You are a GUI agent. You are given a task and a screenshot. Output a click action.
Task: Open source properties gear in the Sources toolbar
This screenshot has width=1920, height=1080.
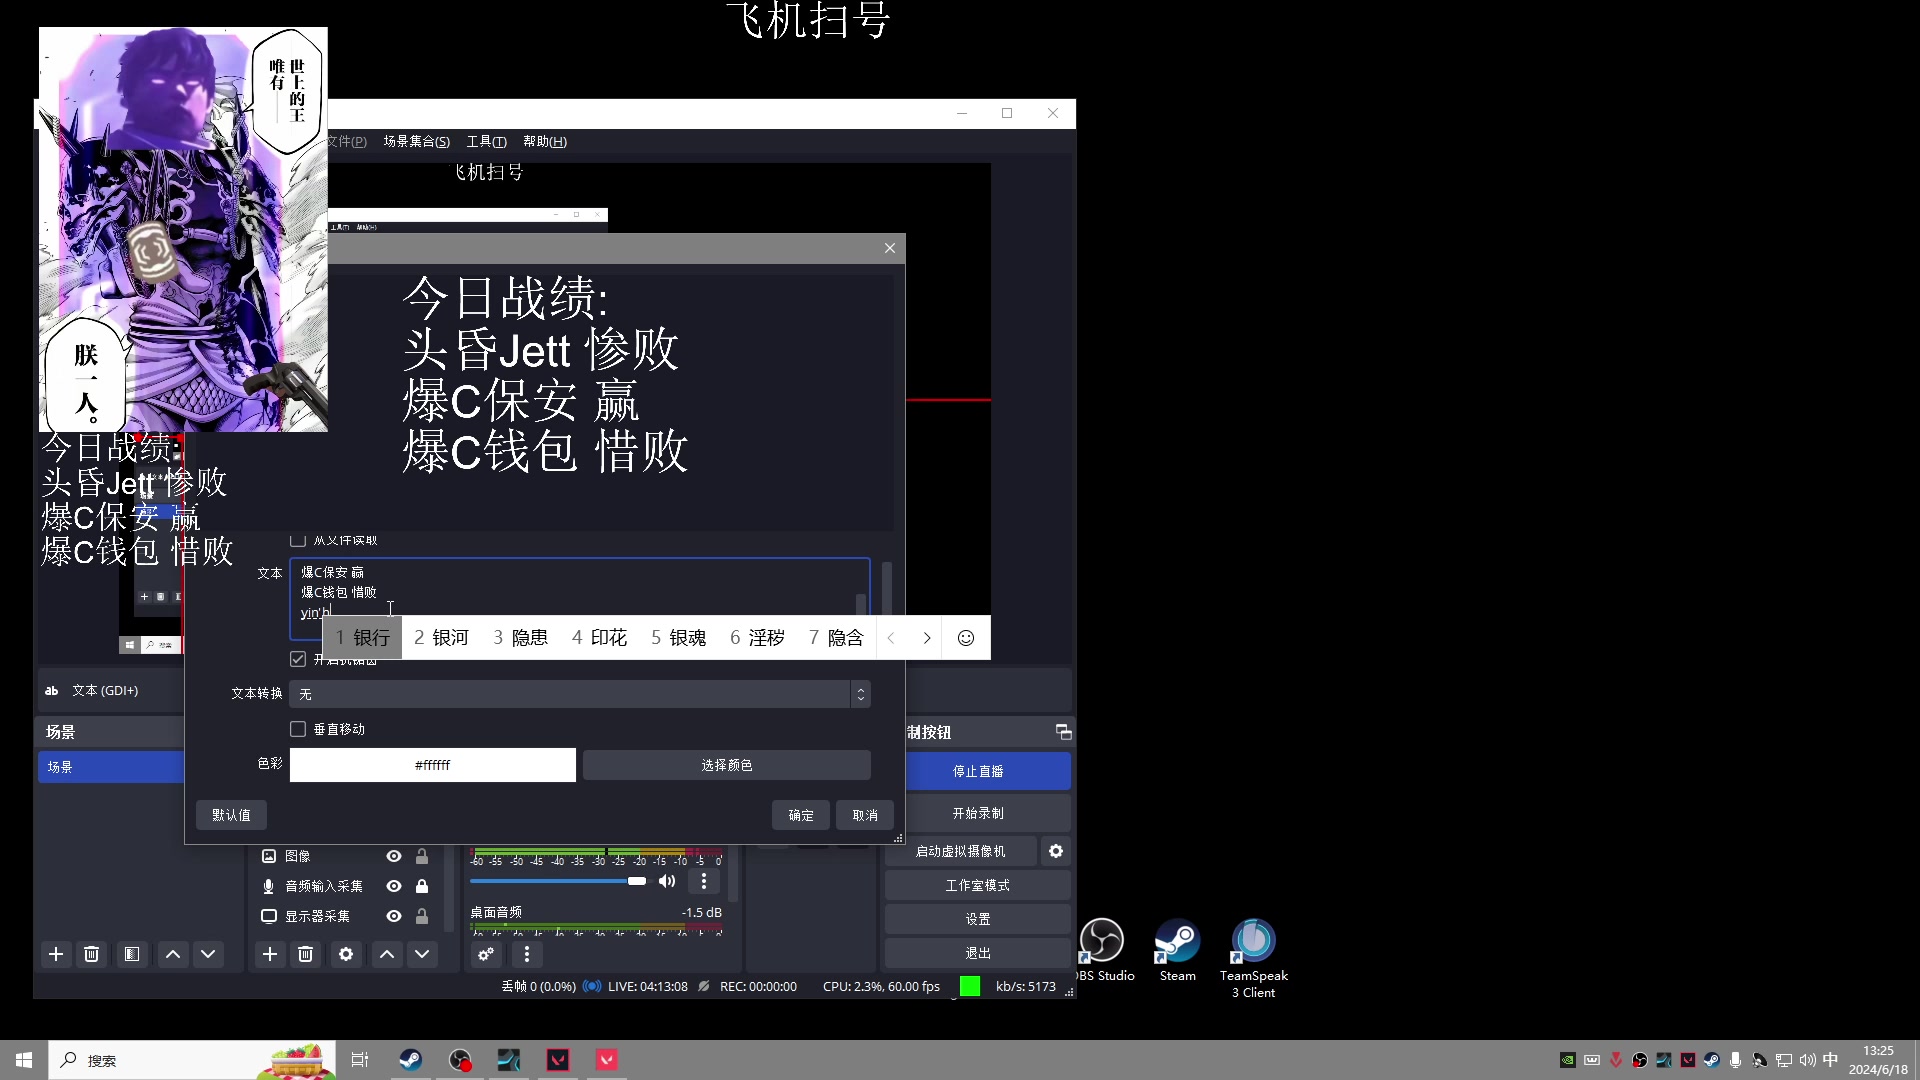[x=346, y=954]
